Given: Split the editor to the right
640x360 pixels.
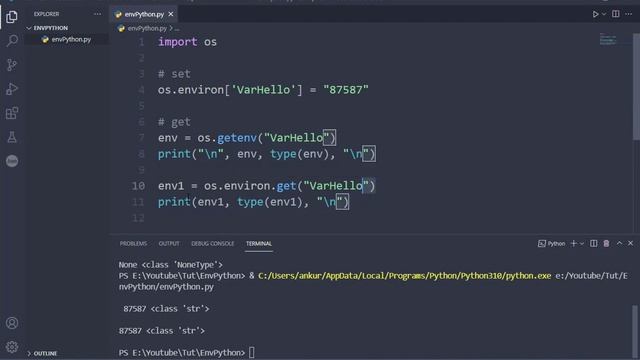Looking at the screenshot, I should click(x=616, y=14).
